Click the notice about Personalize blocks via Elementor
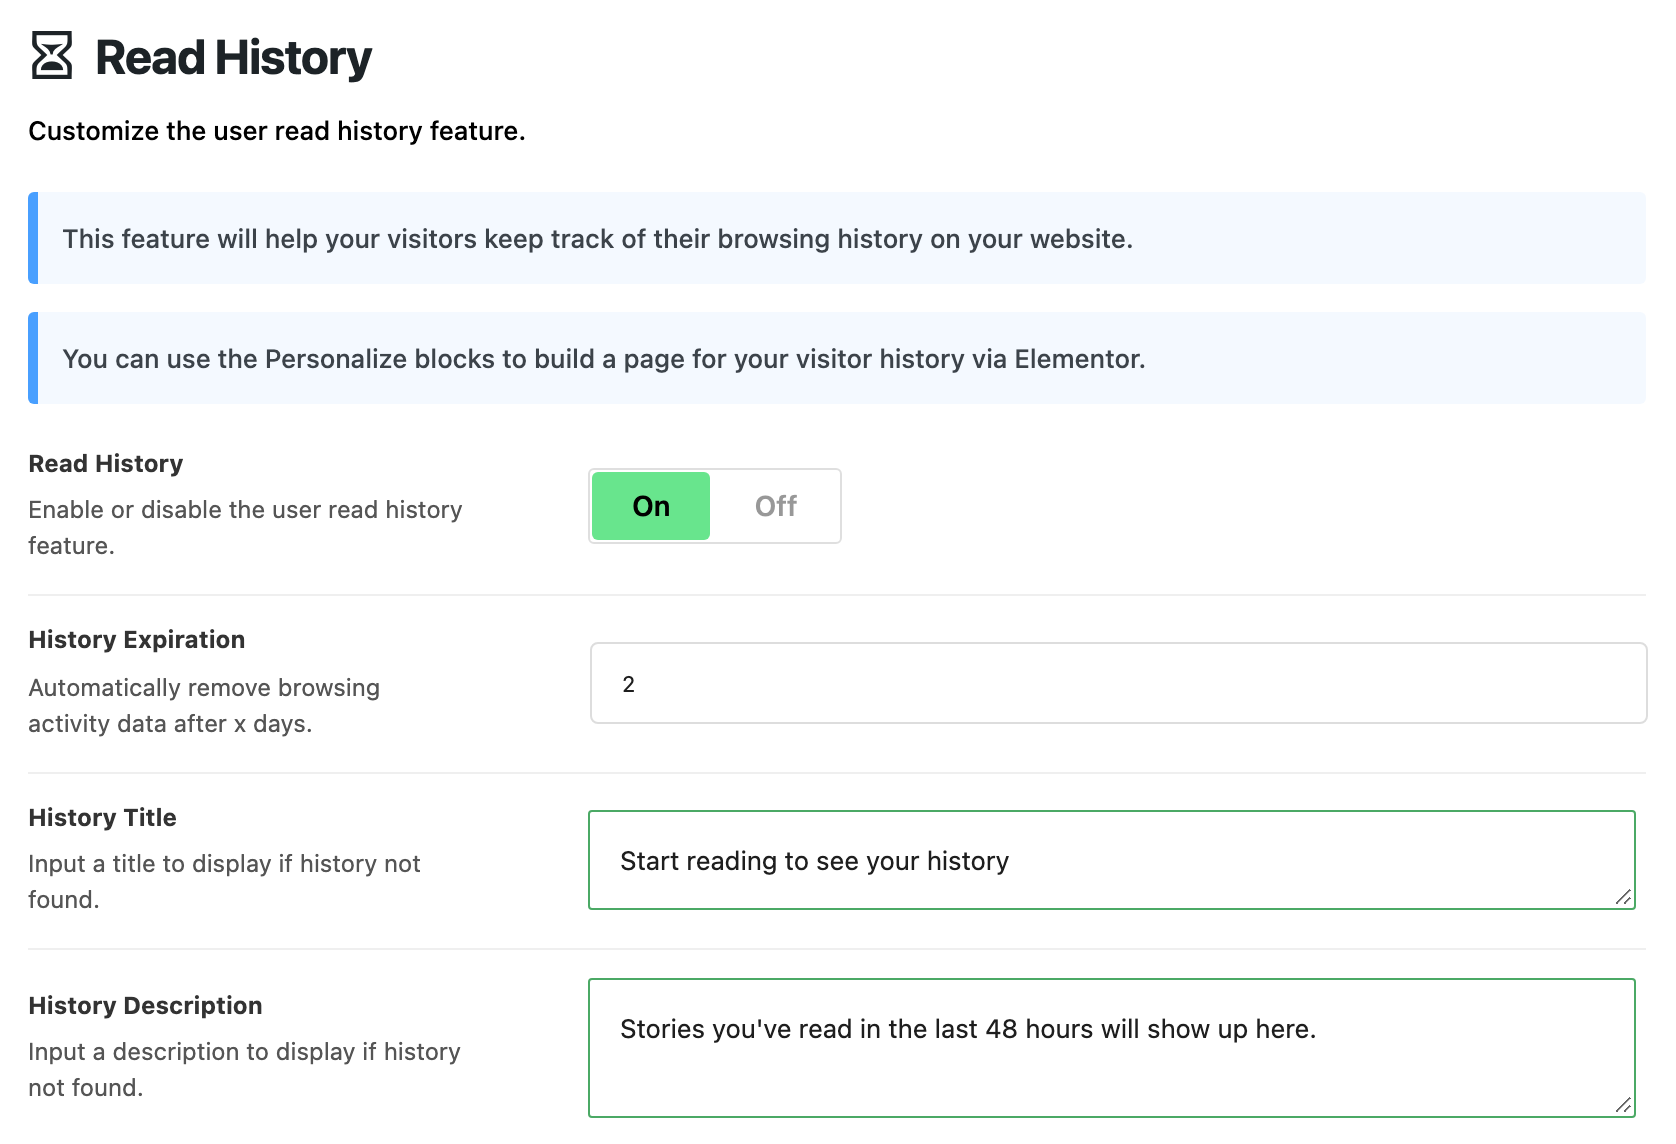 [x=837, y=358]
